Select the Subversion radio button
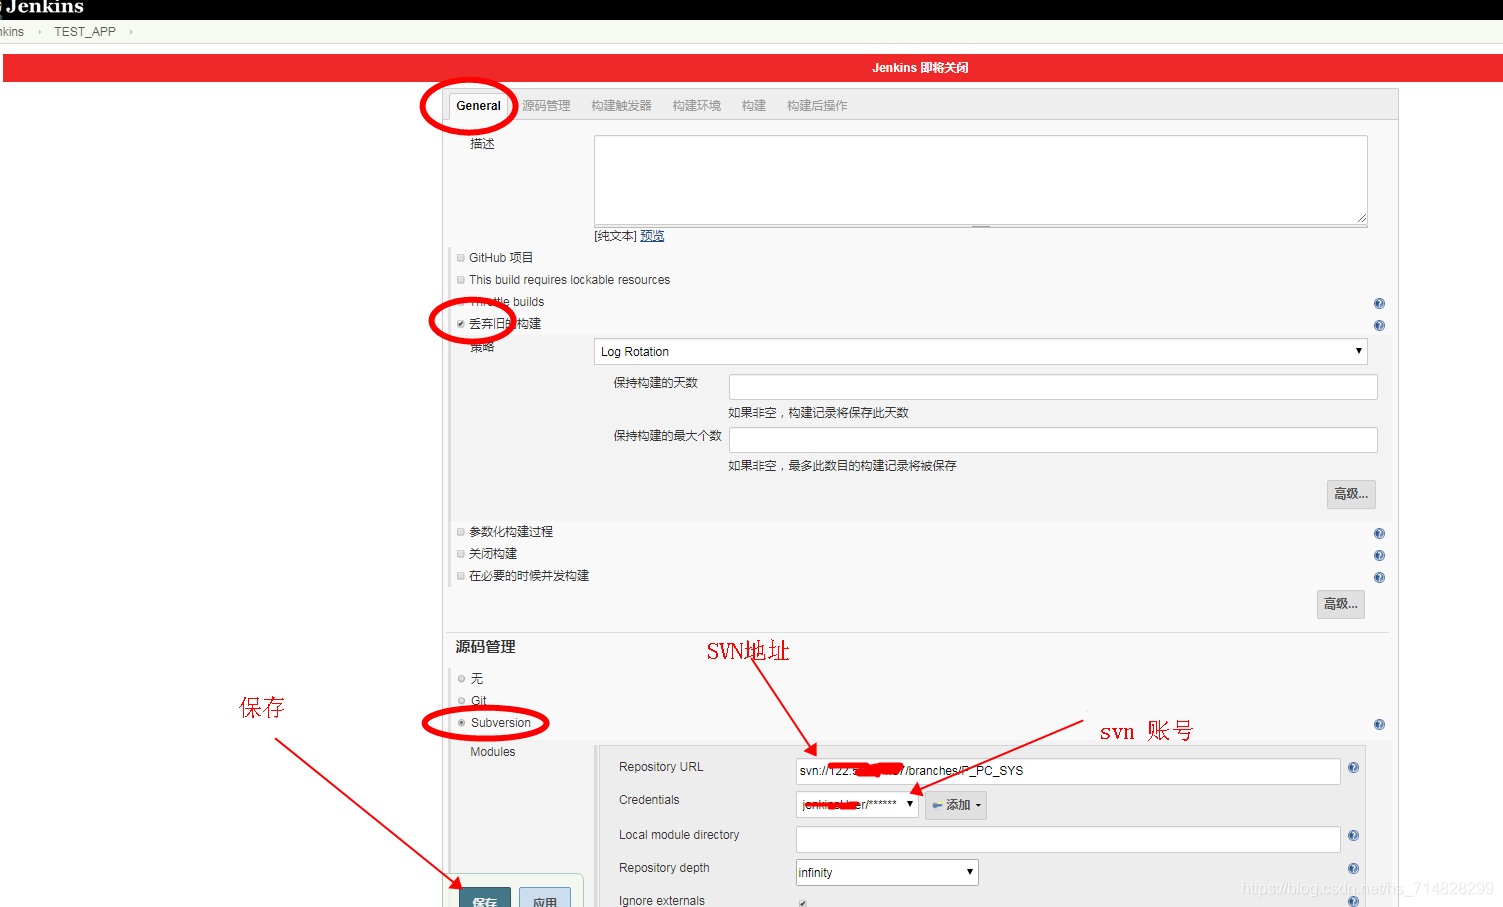 tap(462, 722)
